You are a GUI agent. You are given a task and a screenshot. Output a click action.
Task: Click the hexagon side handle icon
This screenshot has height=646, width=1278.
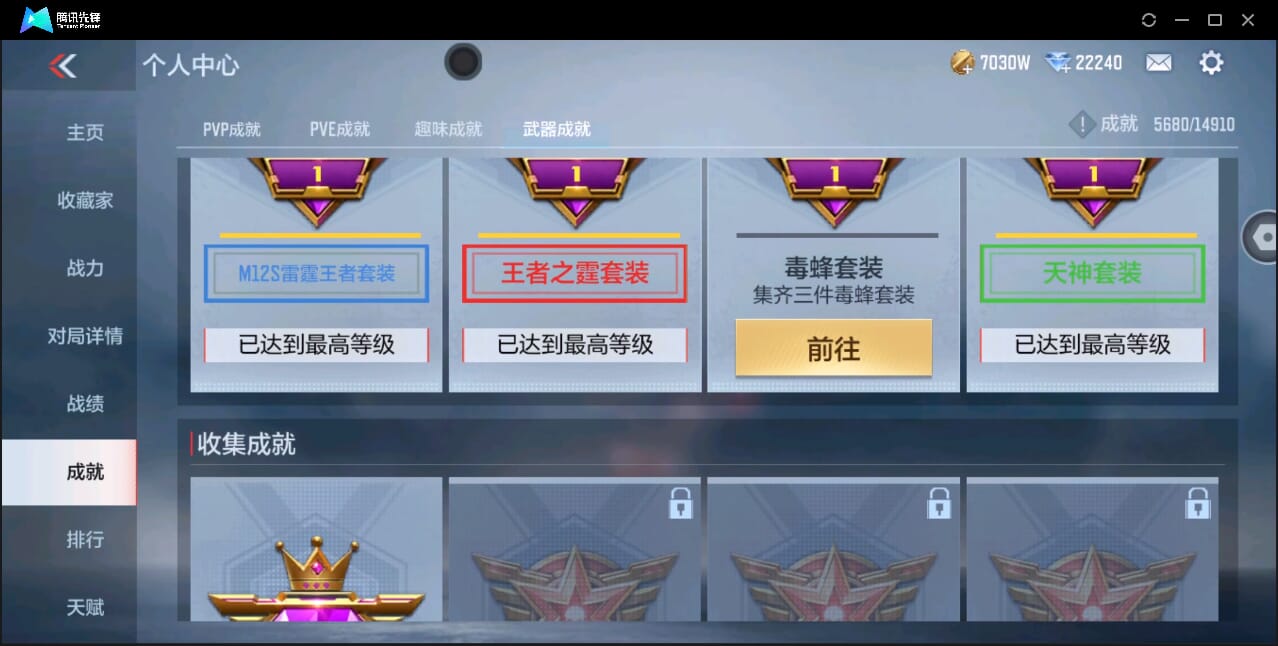[1261, 237]
